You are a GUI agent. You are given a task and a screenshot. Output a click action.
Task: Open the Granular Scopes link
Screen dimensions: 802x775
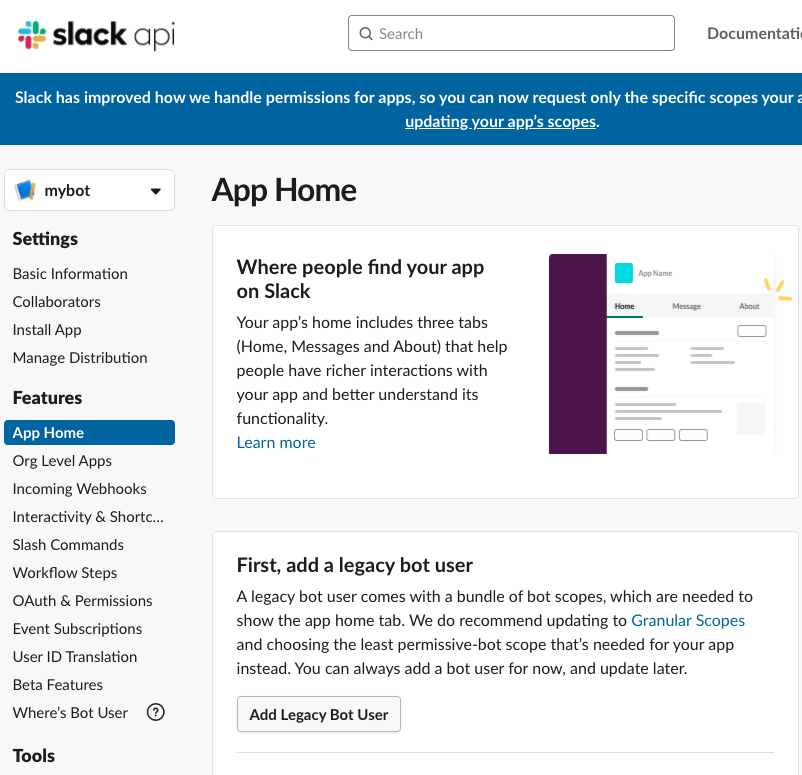(x=688, y=620)
